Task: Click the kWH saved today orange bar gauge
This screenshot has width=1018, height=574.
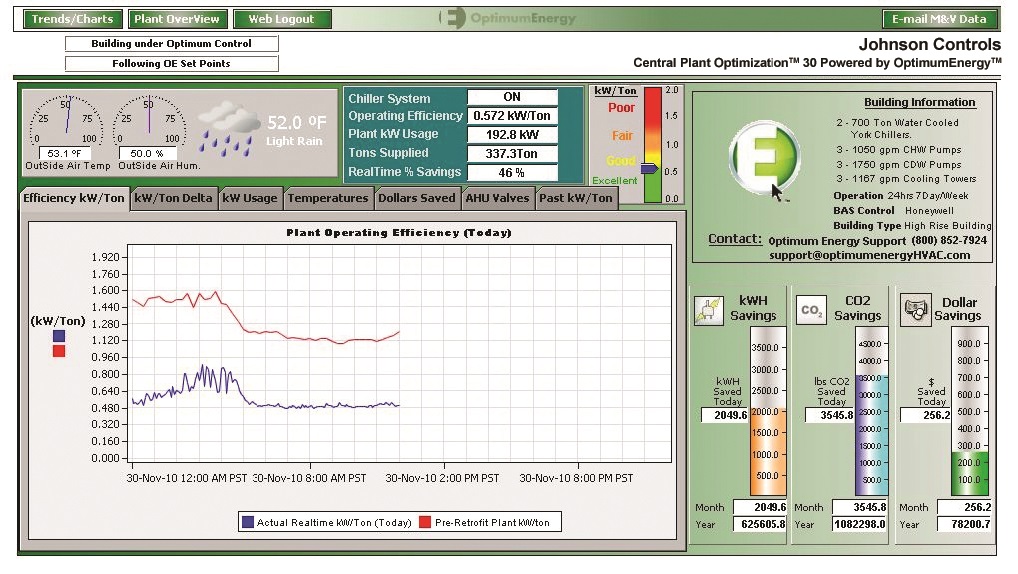Action: (768, 410)
